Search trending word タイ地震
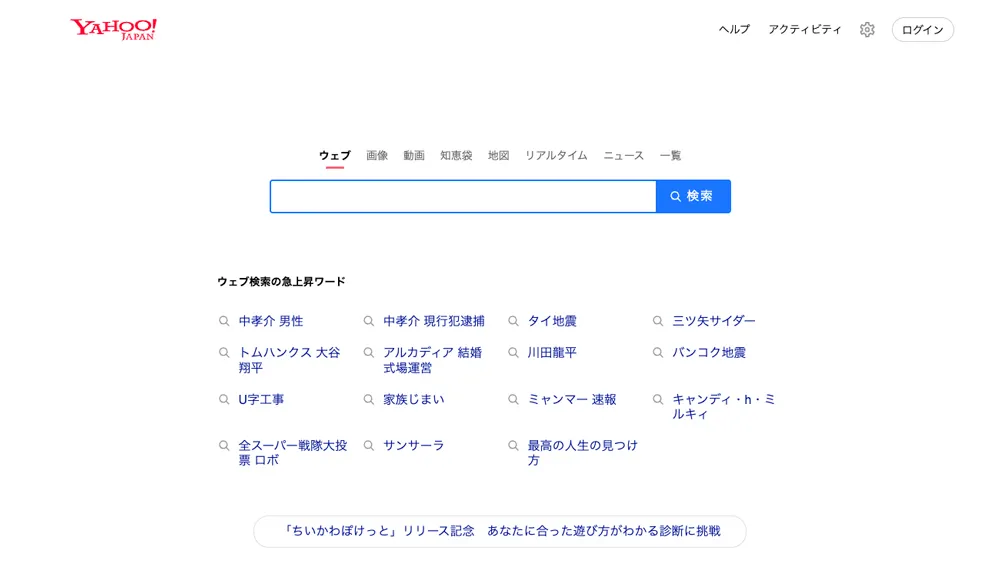The width and height of the screenshot is (1000, 562). pos(552,321)
